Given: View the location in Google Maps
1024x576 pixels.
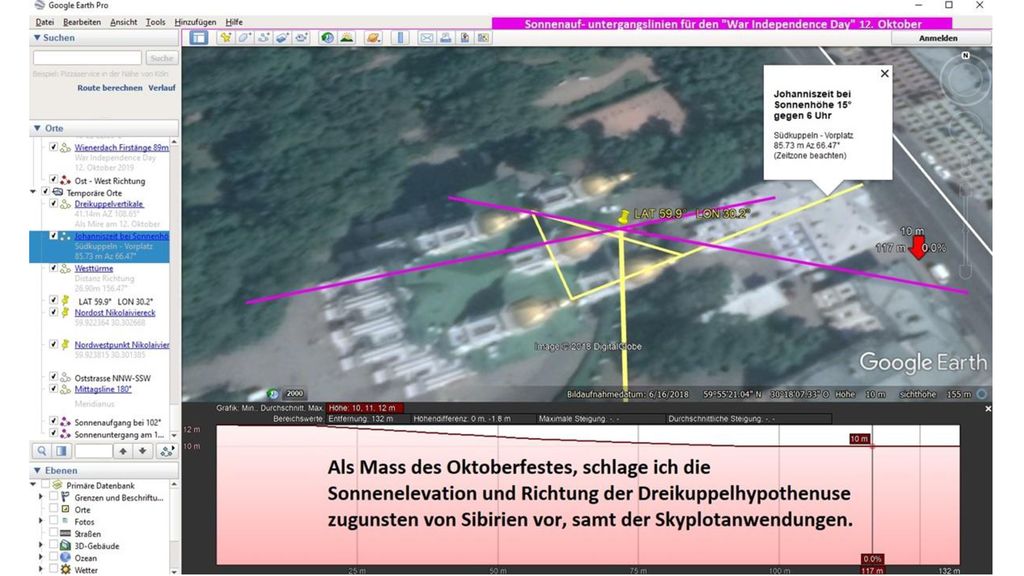Looking at the screenshot, I should (x=483, y=38).
